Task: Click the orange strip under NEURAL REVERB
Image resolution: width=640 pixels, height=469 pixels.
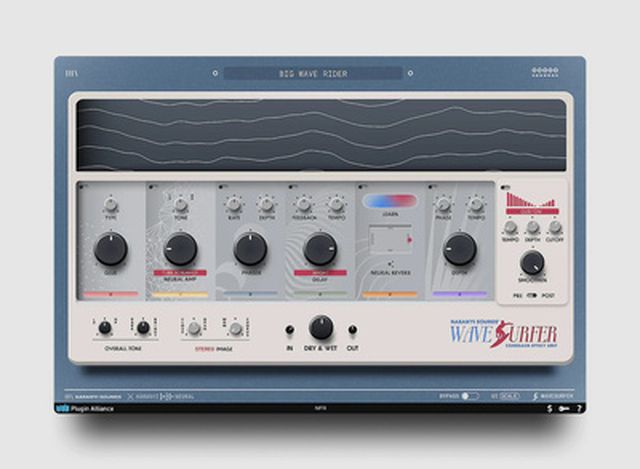Action: tap(390, 294)
